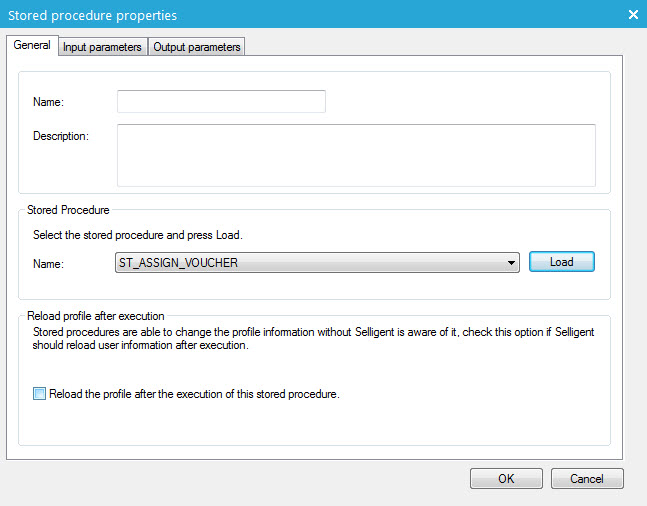647x506 pixels.
Task: Confirm with the OK button
Action: (x=506, y=479)
